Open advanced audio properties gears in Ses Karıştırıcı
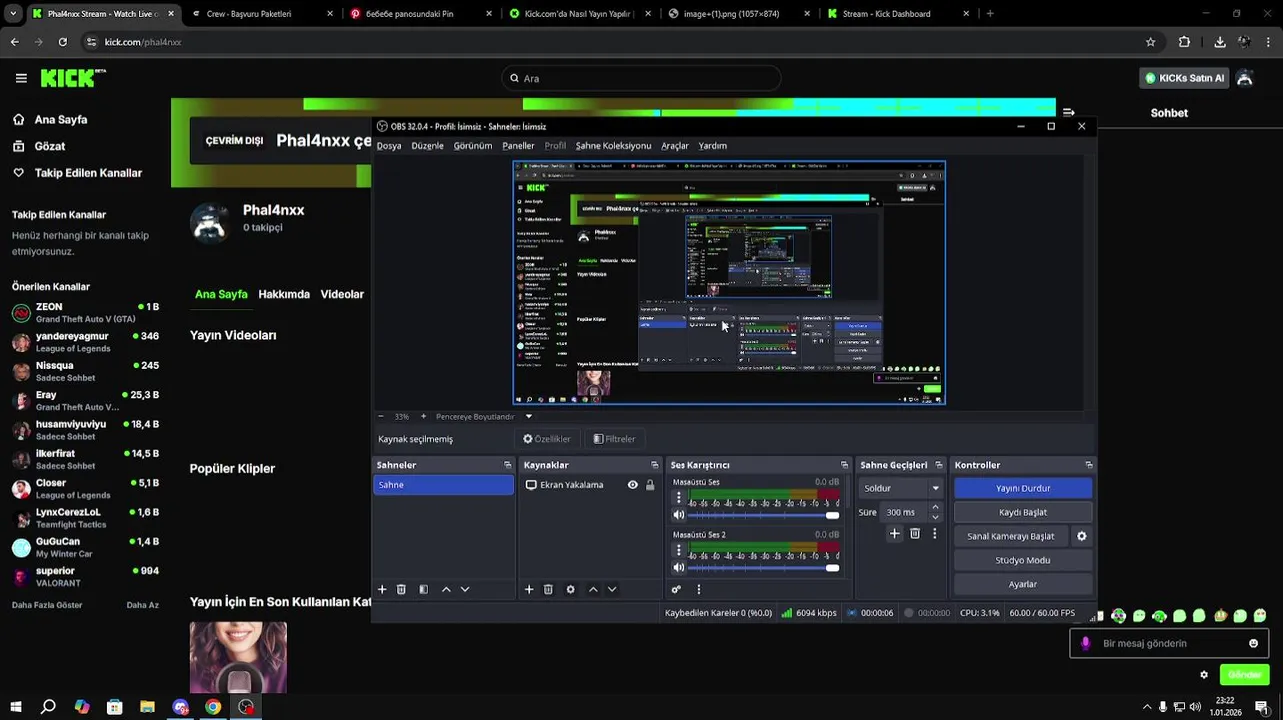Image resolution: width=1283 pixels, height=720 pixels. [x=677, y=590]
